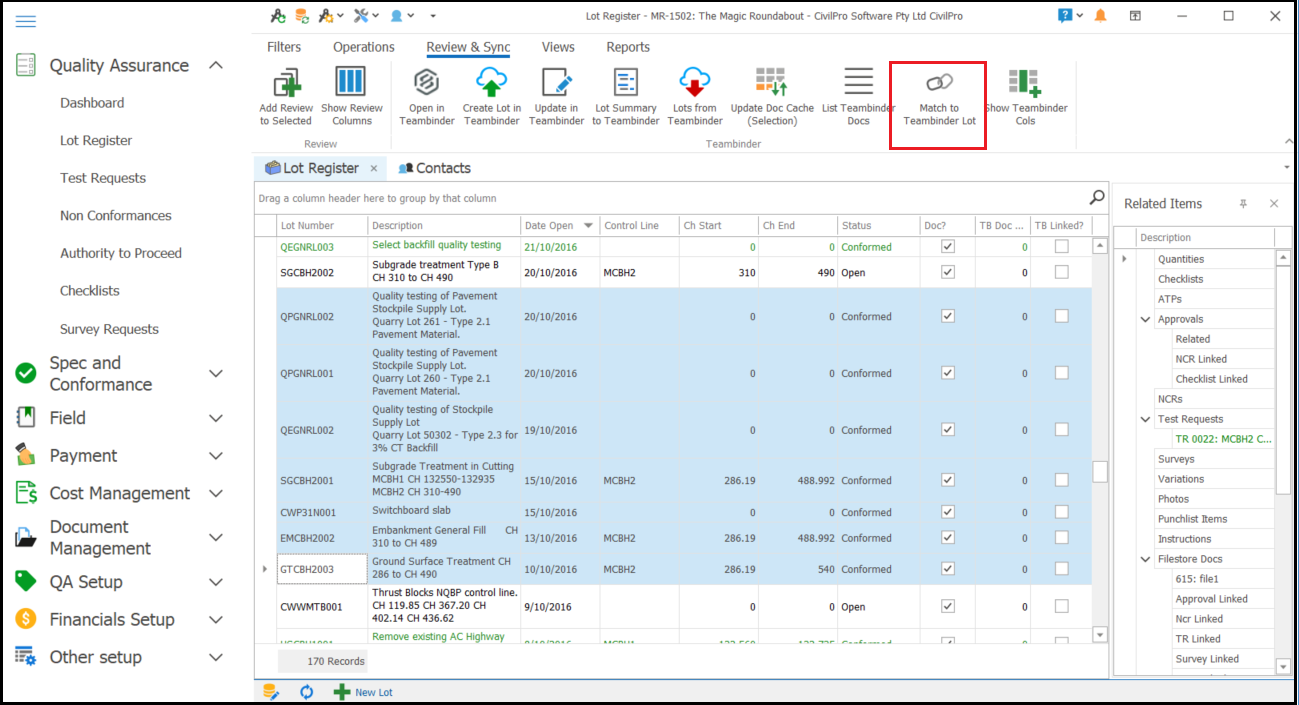The width and height of the screenshot is (1299, 705).
Task: Click the Related Items scrollbar down arrow
Action: point(1284,666)
